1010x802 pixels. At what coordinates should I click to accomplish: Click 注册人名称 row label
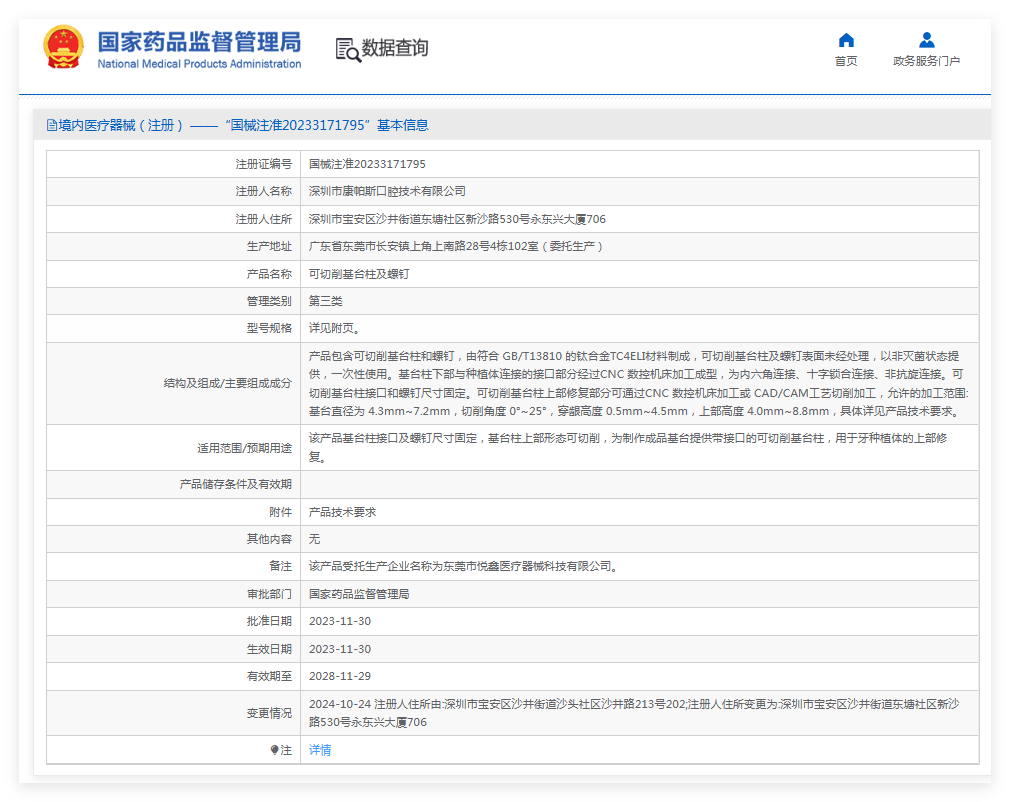[263, 191]
